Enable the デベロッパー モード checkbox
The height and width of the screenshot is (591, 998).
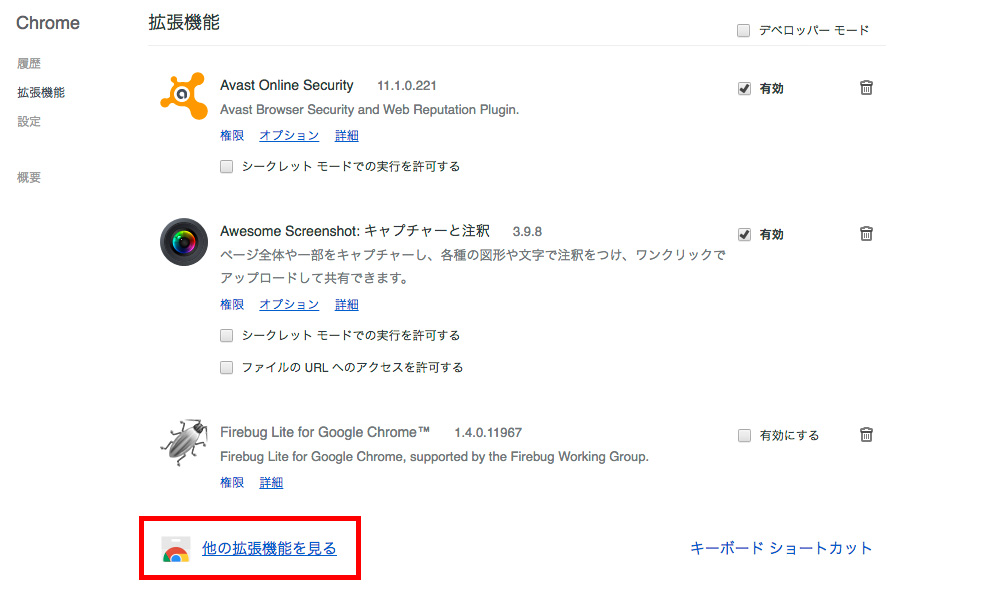coord(743,31)
